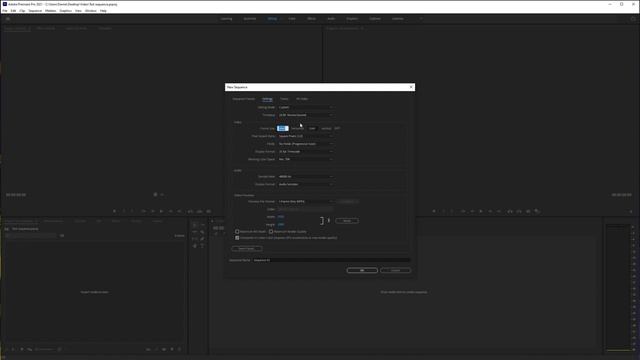This screenshot has height=360, width=640.
Task: Select the Razor tool
Action: pos(202,232)
